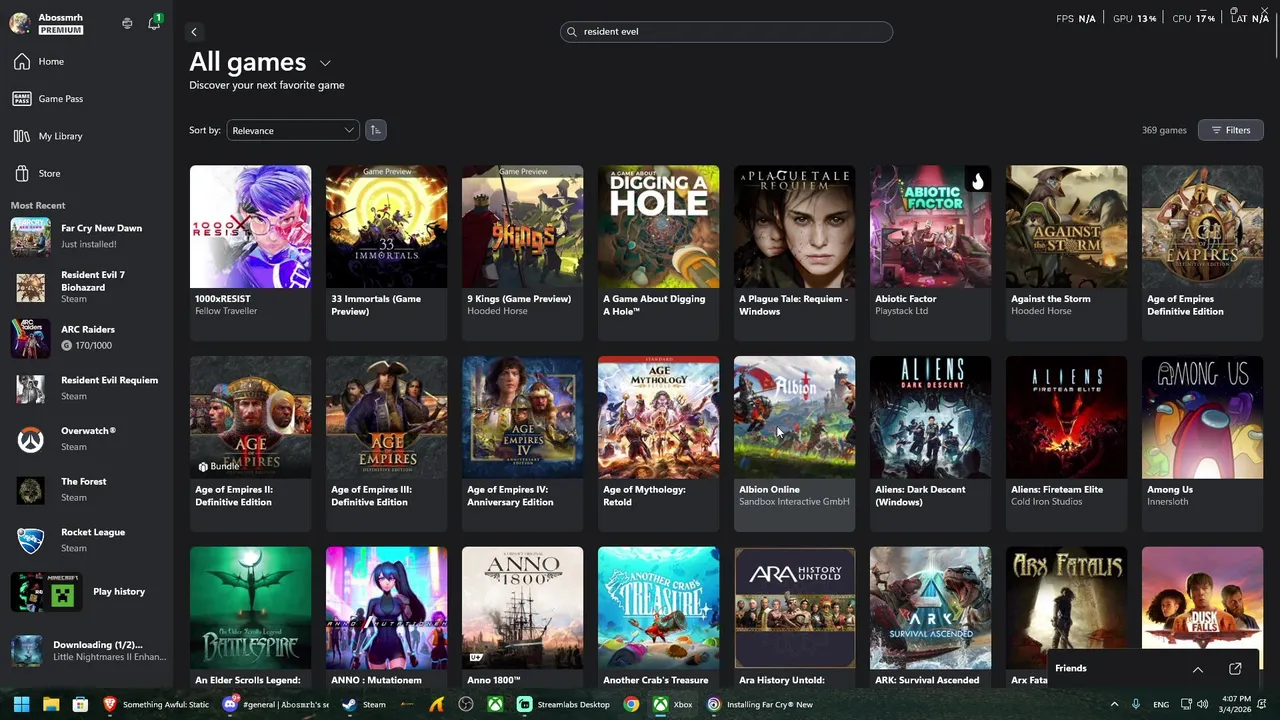Open Another Crab's Treasure tile
Image resolution: width=1280 pixels, height=720 pixels.
658,617
